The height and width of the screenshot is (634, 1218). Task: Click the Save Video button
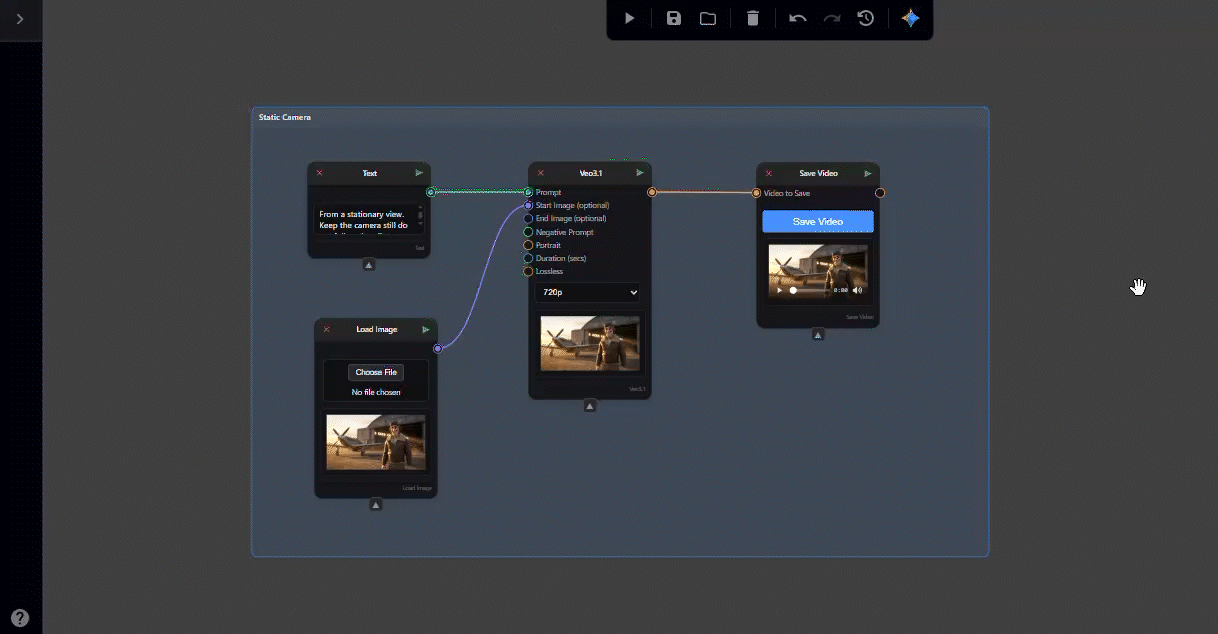817,221
